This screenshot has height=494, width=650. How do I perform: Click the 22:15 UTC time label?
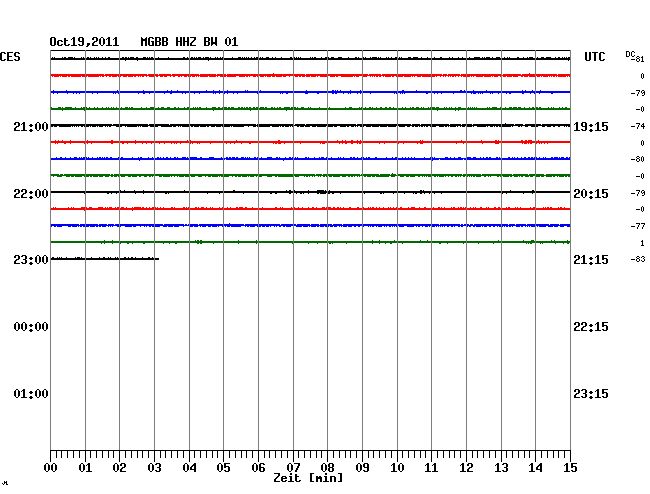pyautogui.click(x=591, y=327)
